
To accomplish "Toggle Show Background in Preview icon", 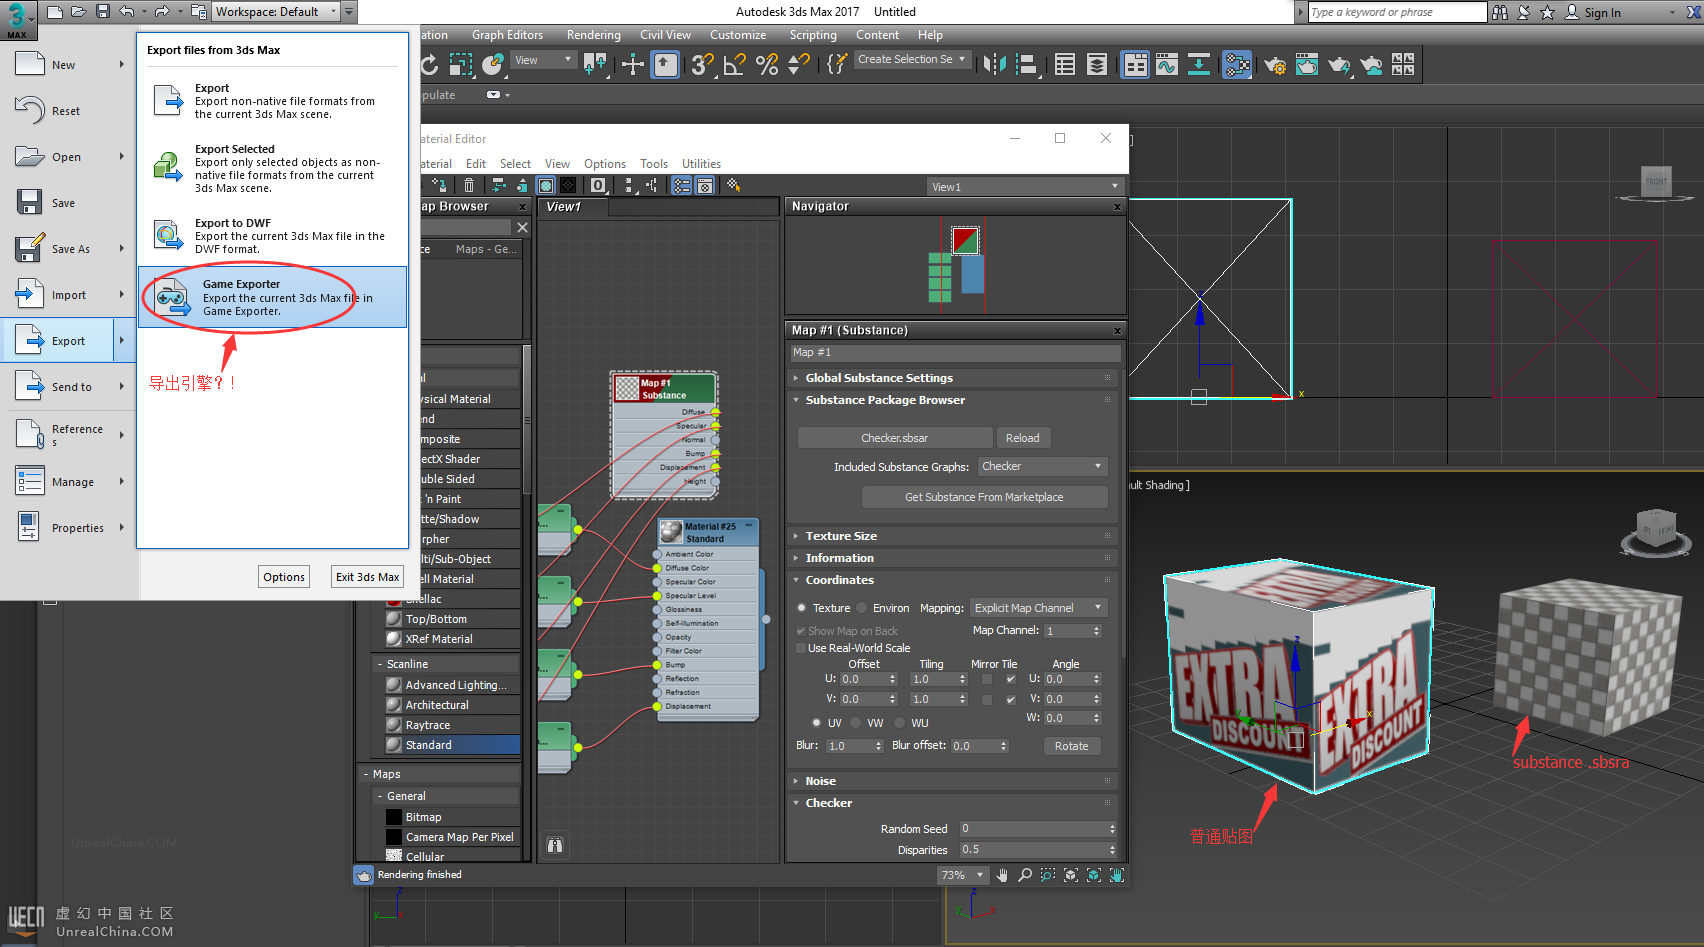I will tap(568, 185).
